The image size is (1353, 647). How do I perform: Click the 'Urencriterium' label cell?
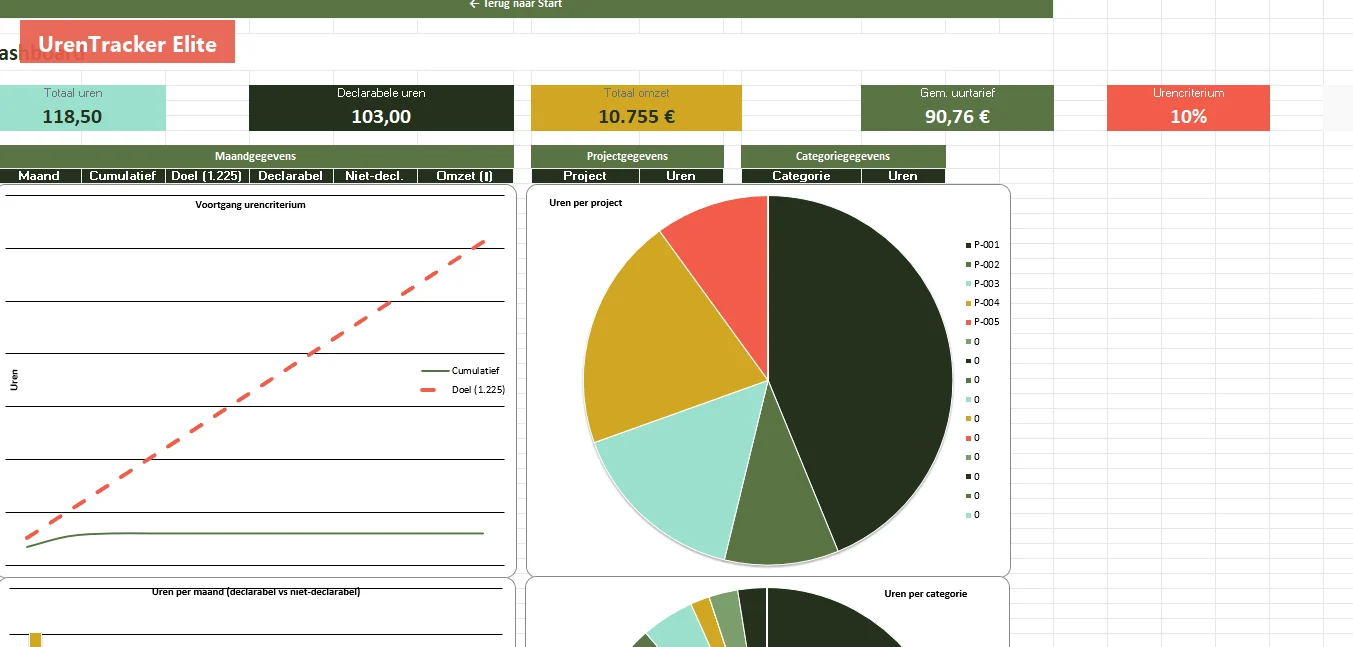[x=1188, y=93]
